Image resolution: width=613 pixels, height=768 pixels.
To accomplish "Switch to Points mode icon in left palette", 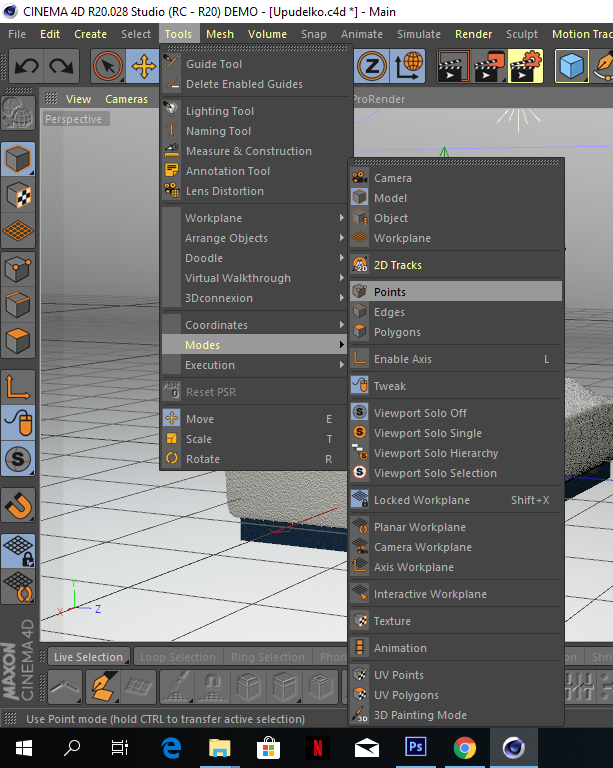I will 18,269.
